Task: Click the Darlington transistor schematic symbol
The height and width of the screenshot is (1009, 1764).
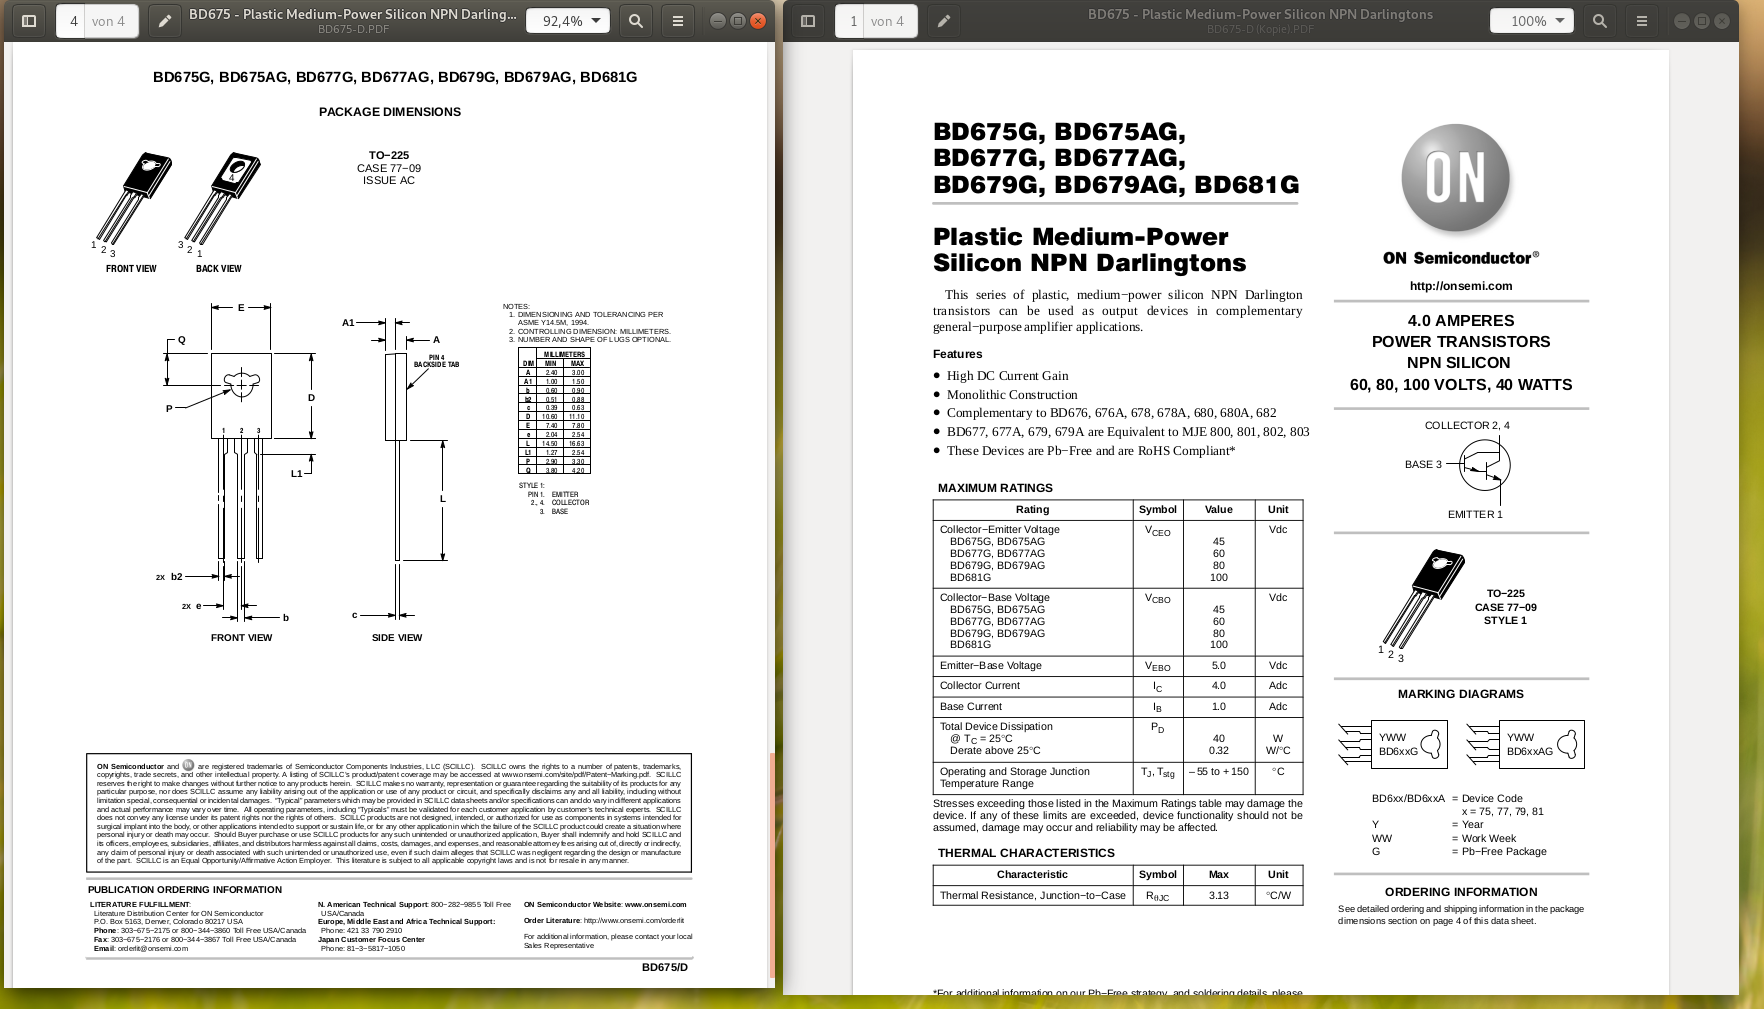Action: coord(1483,466)
